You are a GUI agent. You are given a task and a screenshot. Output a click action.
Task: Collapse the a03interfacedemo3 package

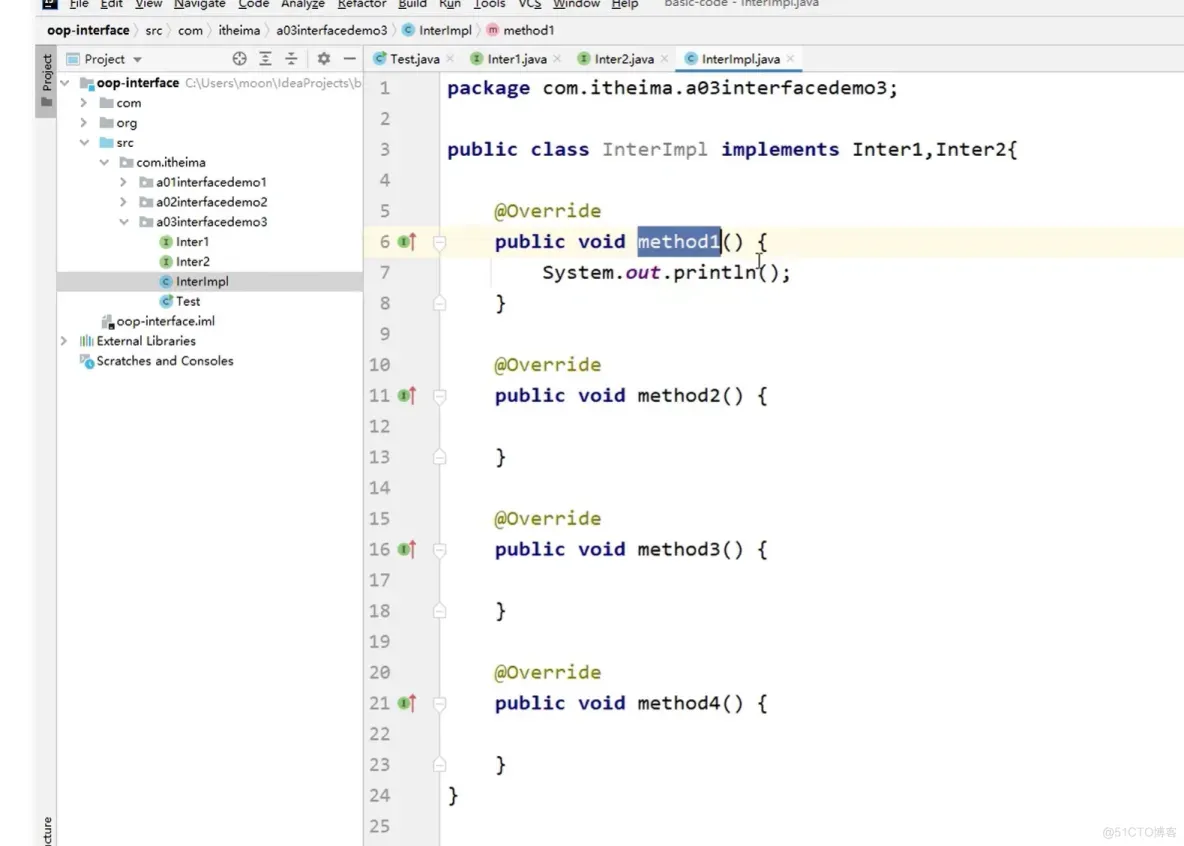pyautogui.click(x=123, y=222)
